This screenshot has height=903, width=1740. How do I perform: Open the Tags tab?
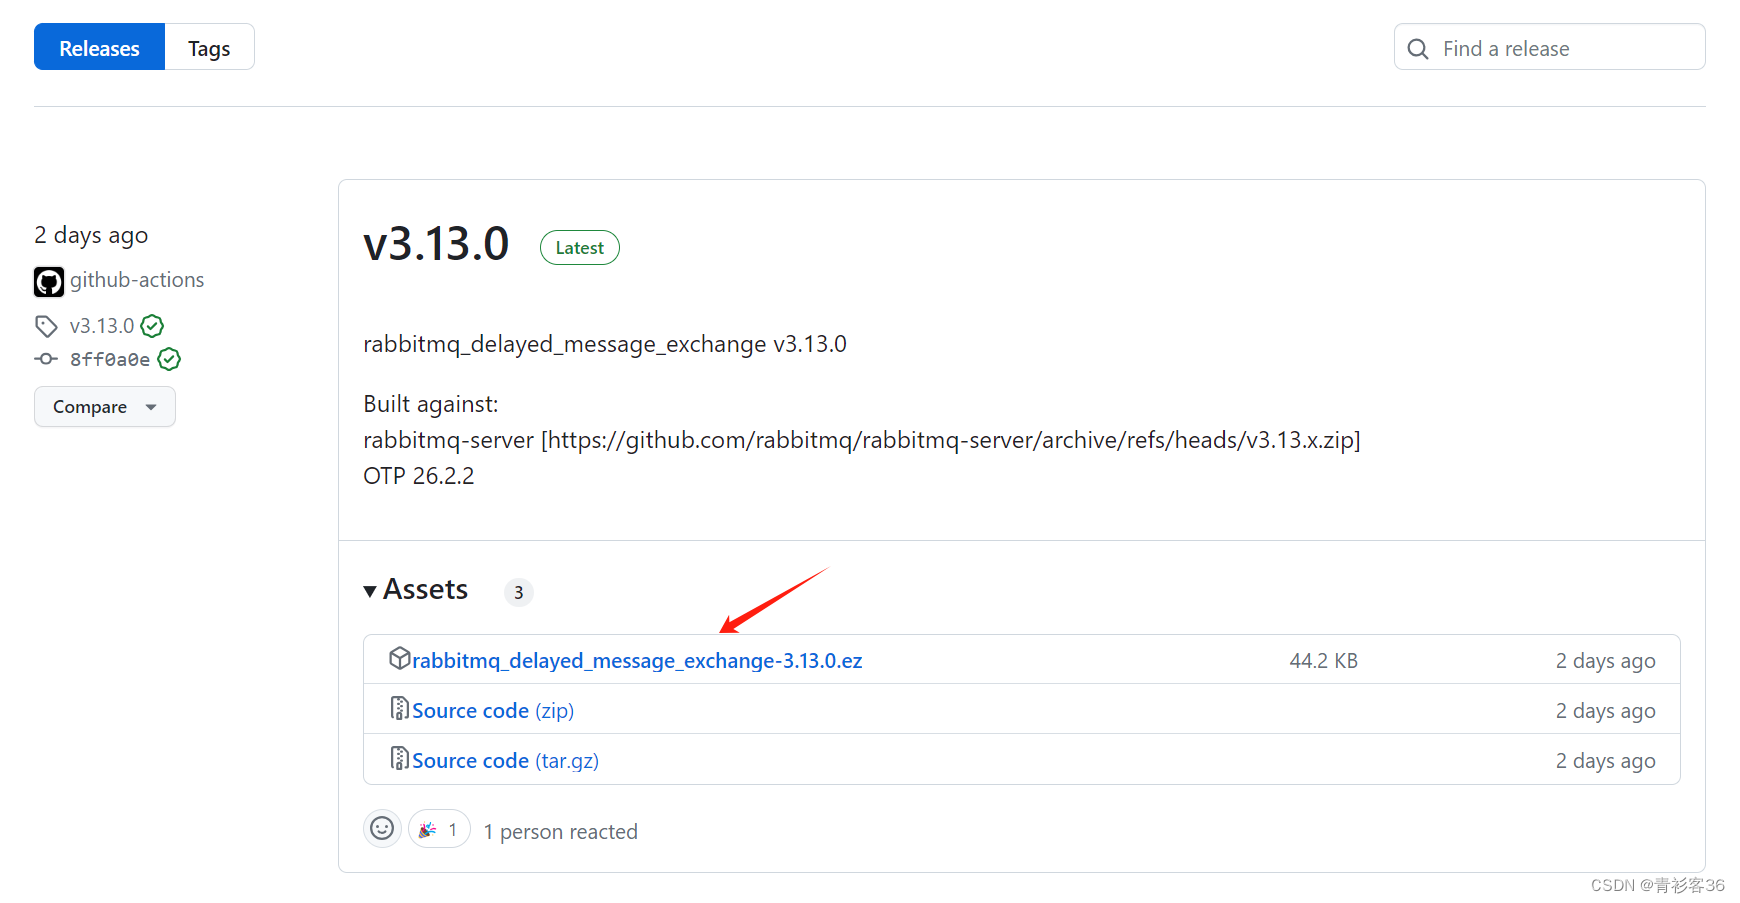[209, 47]
